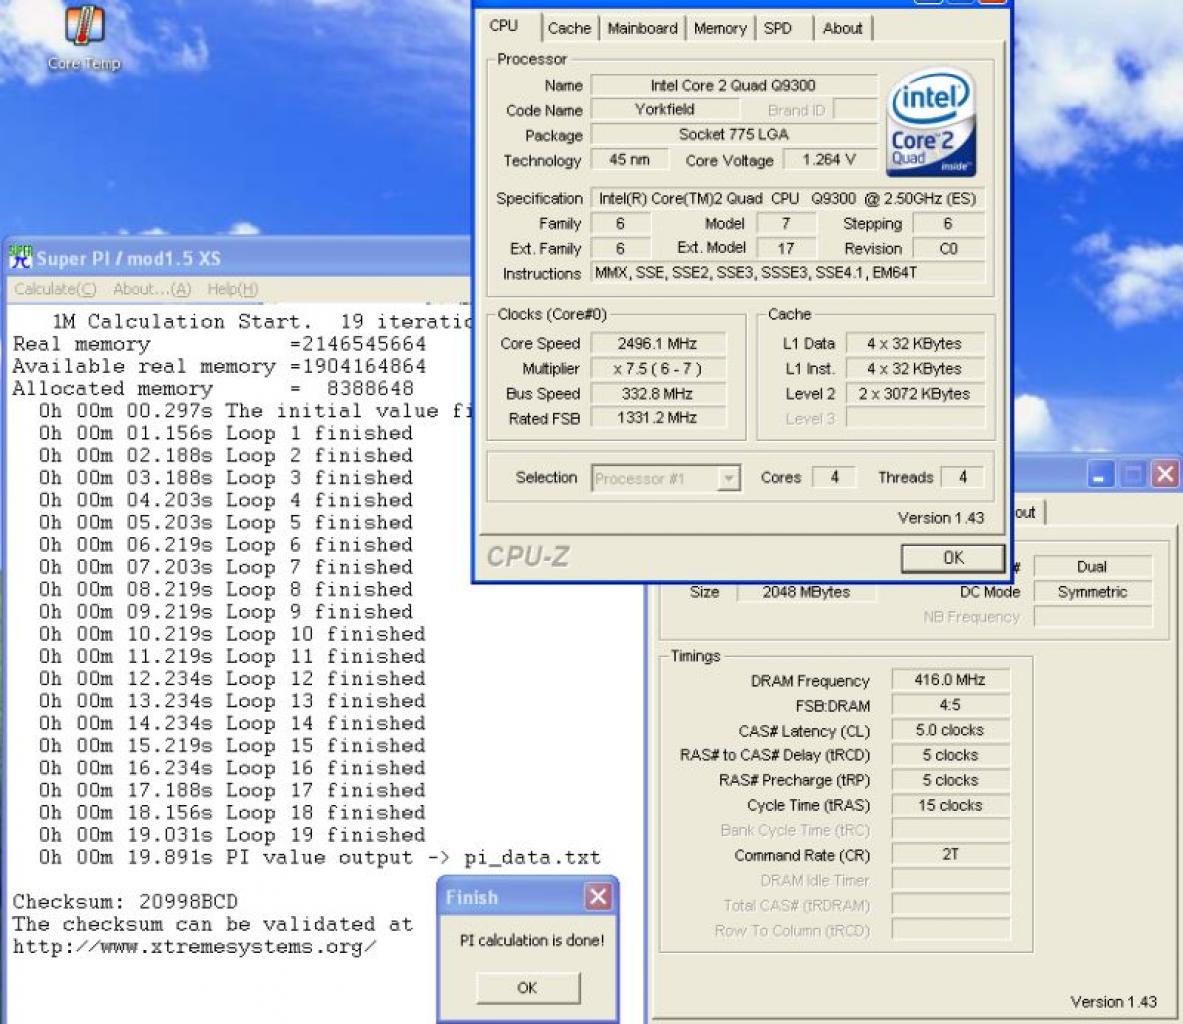This screenshot has width=1183, height=1024.
Task: Click the Core Speed value 2496.1 MHz
Action: coord(657,343)
